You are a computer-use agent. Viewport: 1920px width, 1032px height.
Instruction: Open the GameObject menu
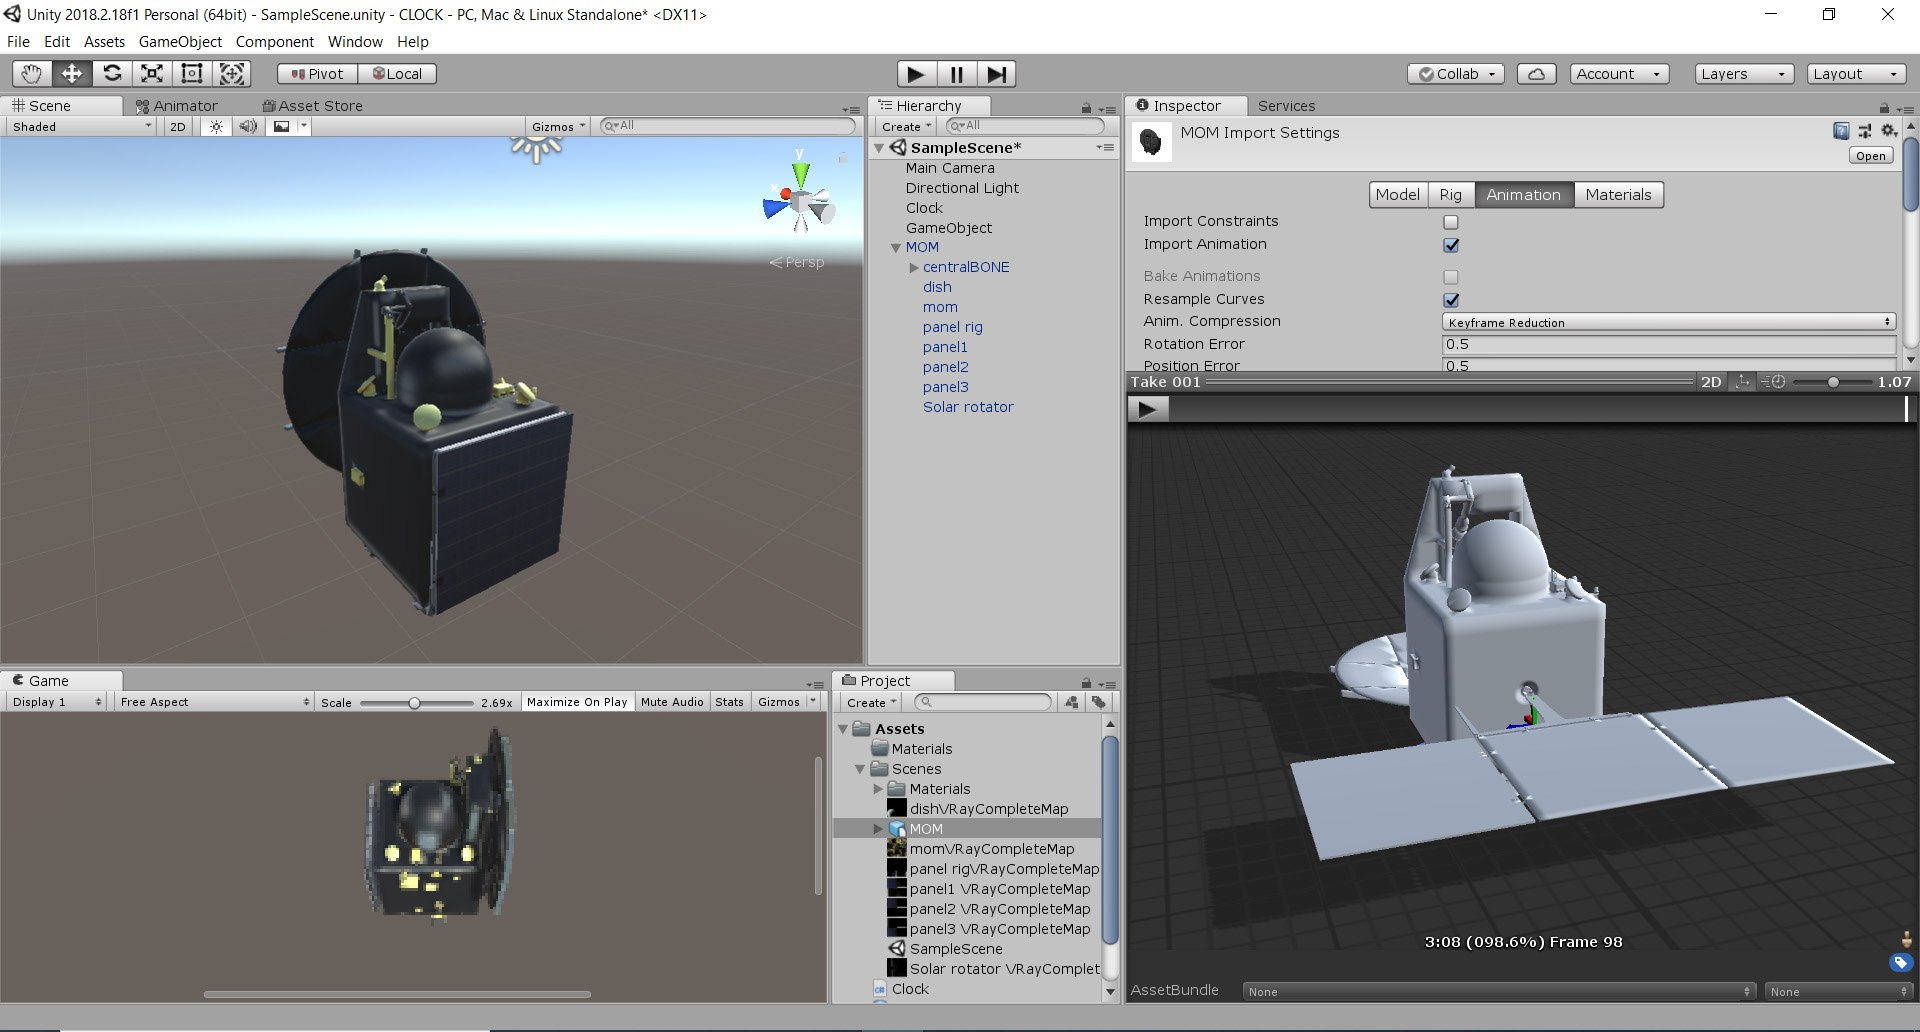(180, 42)
